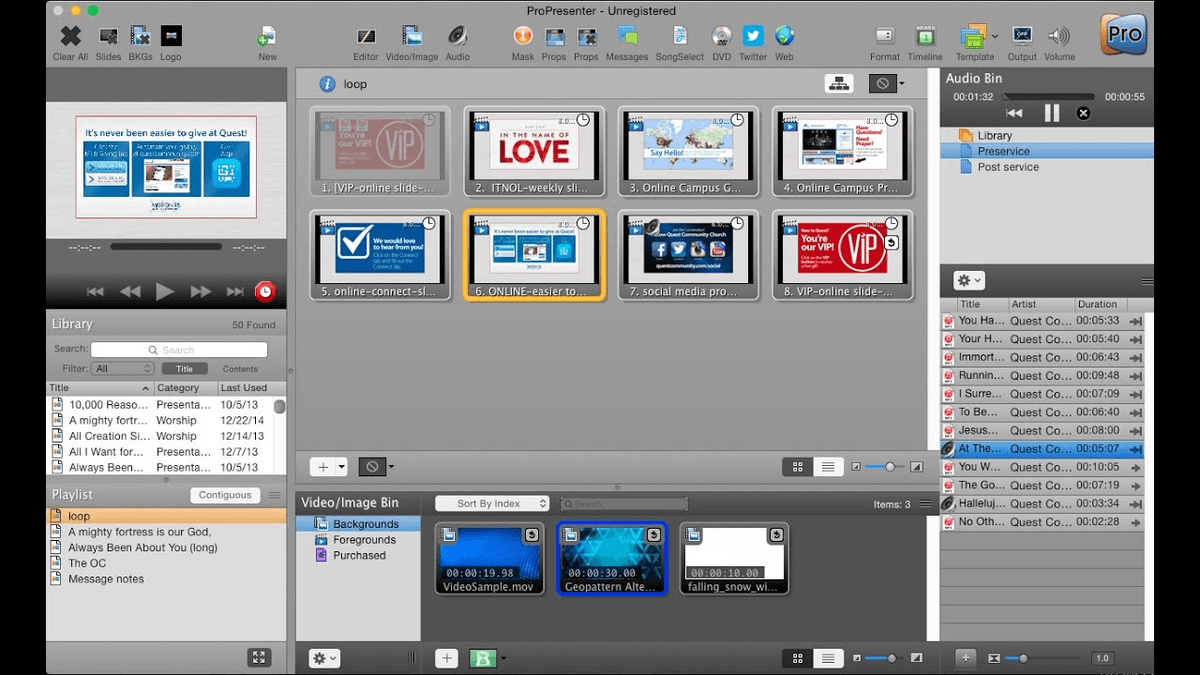Viewport: 1200px width, 675px height.
Task: Open the DVD tool in toolbar
Action: coord(721,37)
